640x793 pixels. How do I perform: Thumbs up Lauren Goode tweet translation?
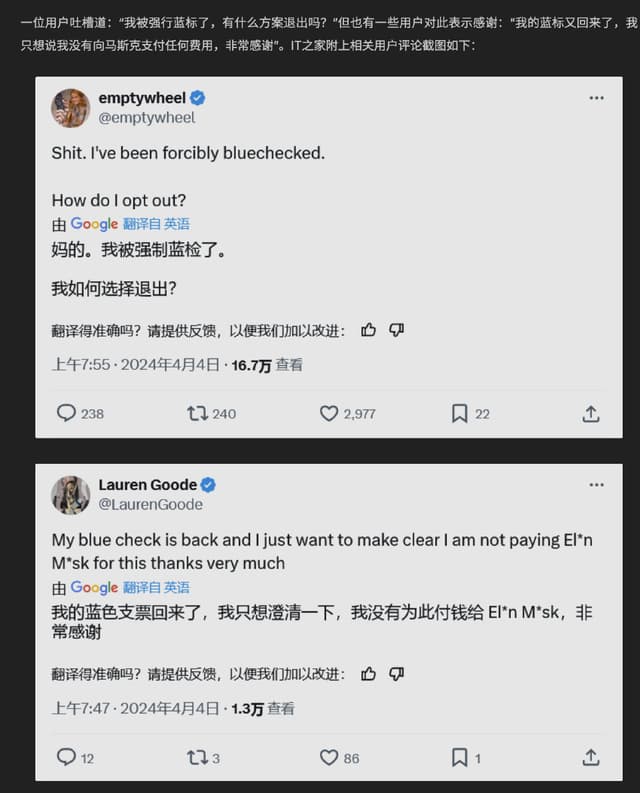pyautogui.click(x=368, y=674)
